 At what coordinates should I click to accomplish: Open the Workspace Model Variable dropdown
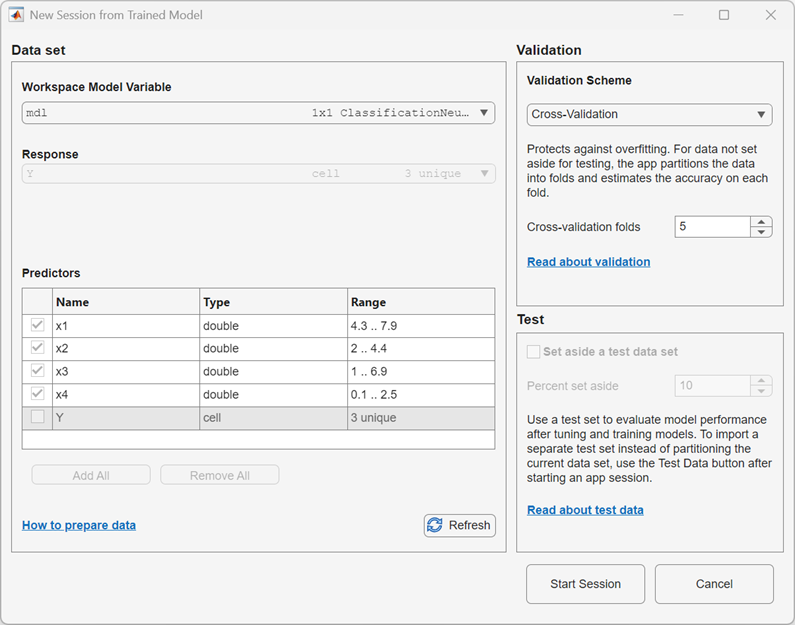(x=258, y=113)
